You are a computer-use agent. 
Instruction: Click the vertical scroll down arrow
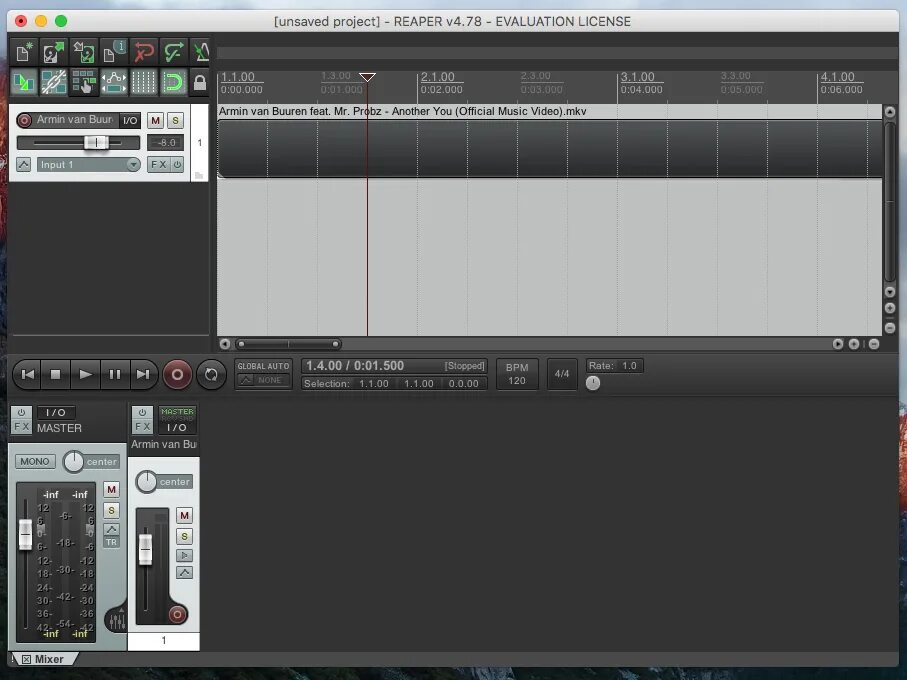tap(890, 291)
